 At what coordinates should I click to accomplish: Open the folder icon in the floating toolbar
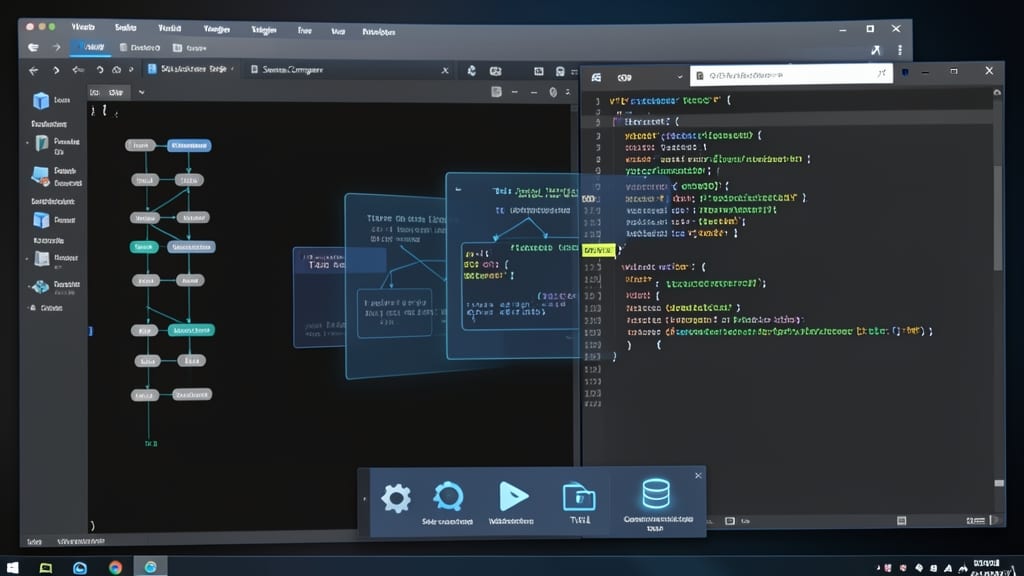(579, 497)
